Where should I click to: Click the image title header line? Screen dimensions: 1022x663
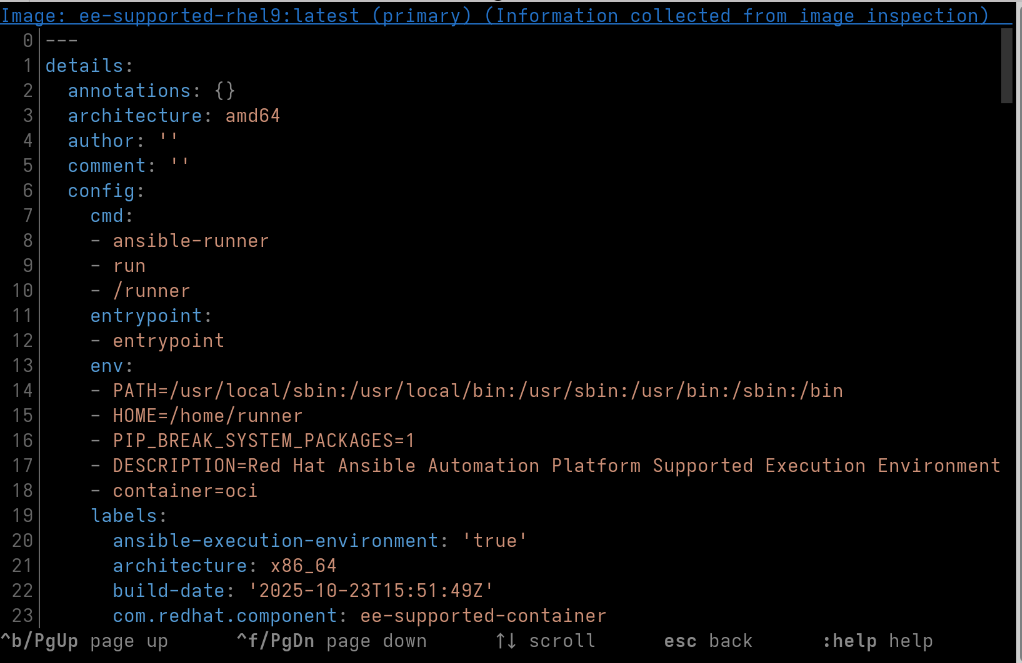(495, 15)
